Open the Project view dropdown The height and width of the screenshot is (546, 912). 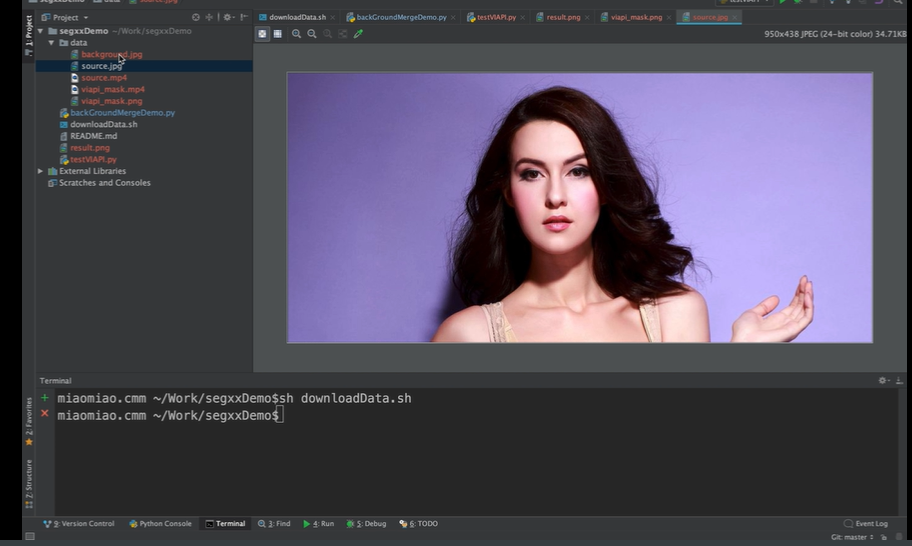tap(65, 17)
